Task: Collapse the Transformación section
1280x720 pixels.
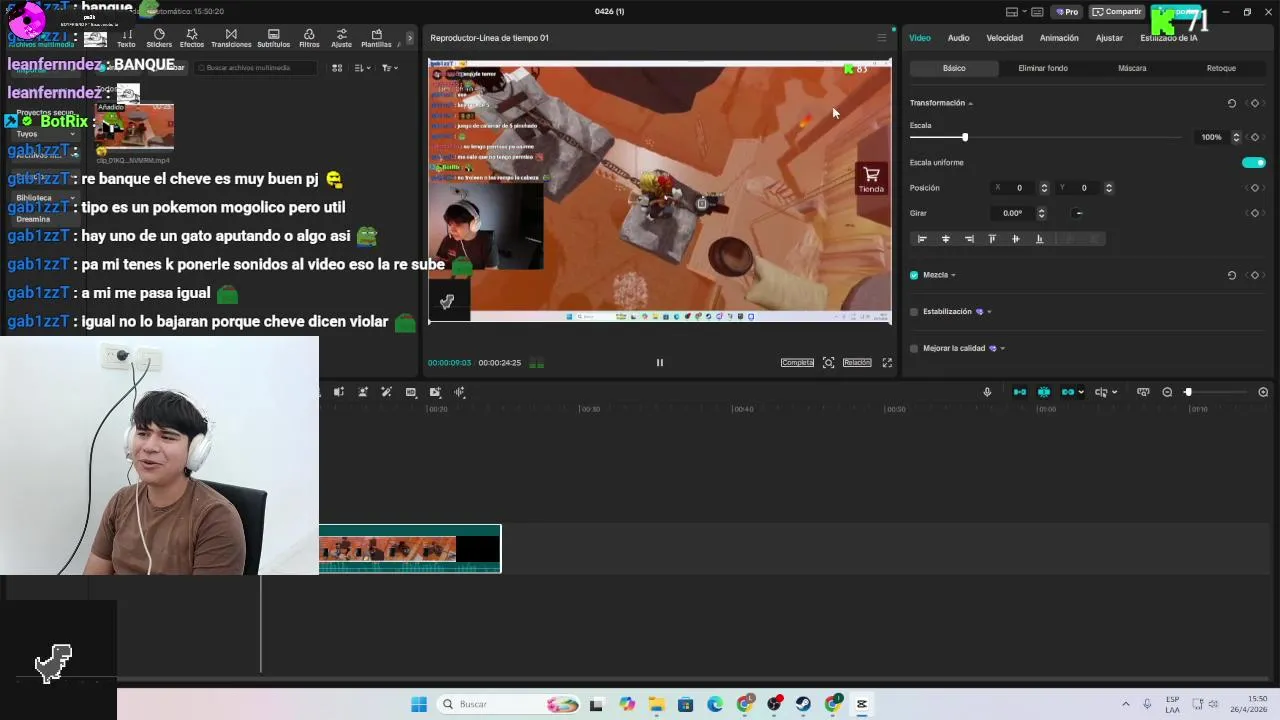Action: (970, 103)
